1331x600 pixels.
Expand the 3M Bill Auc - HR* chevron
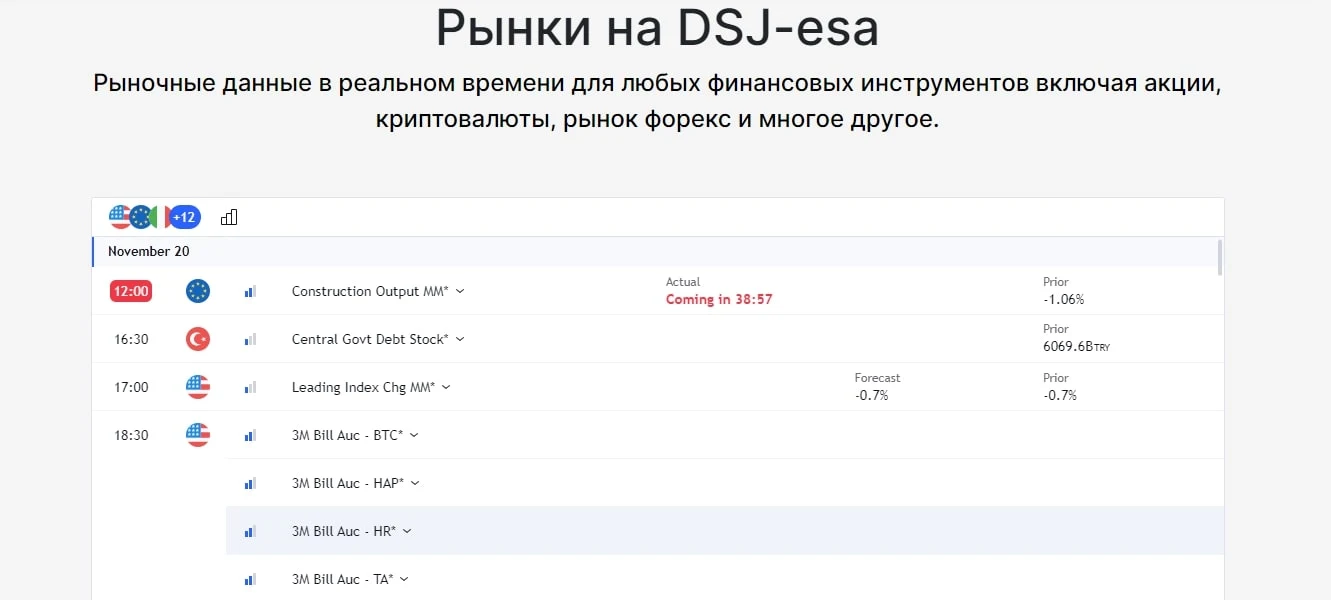pyautogui.click(x=407, y=532)
